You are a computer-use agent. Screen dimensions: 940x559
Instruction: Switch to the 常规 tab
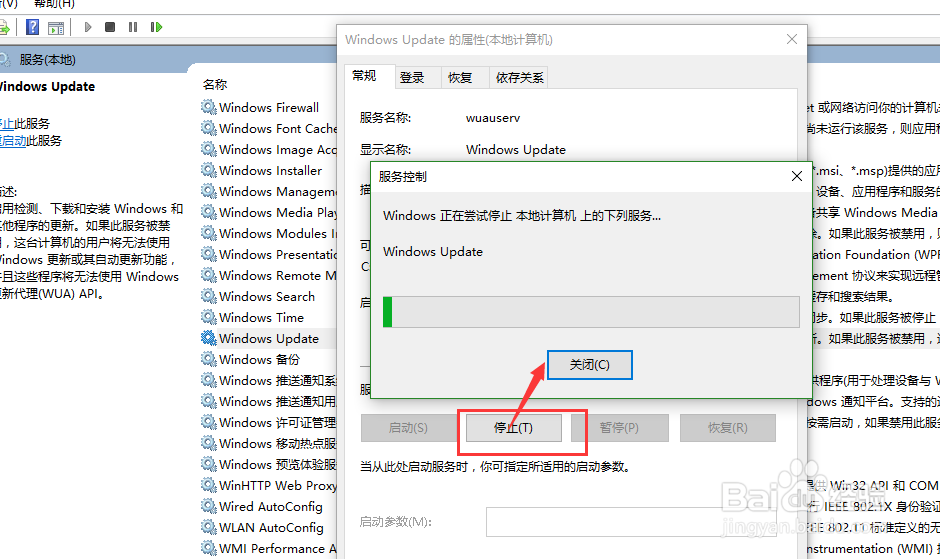click(364, 76)
